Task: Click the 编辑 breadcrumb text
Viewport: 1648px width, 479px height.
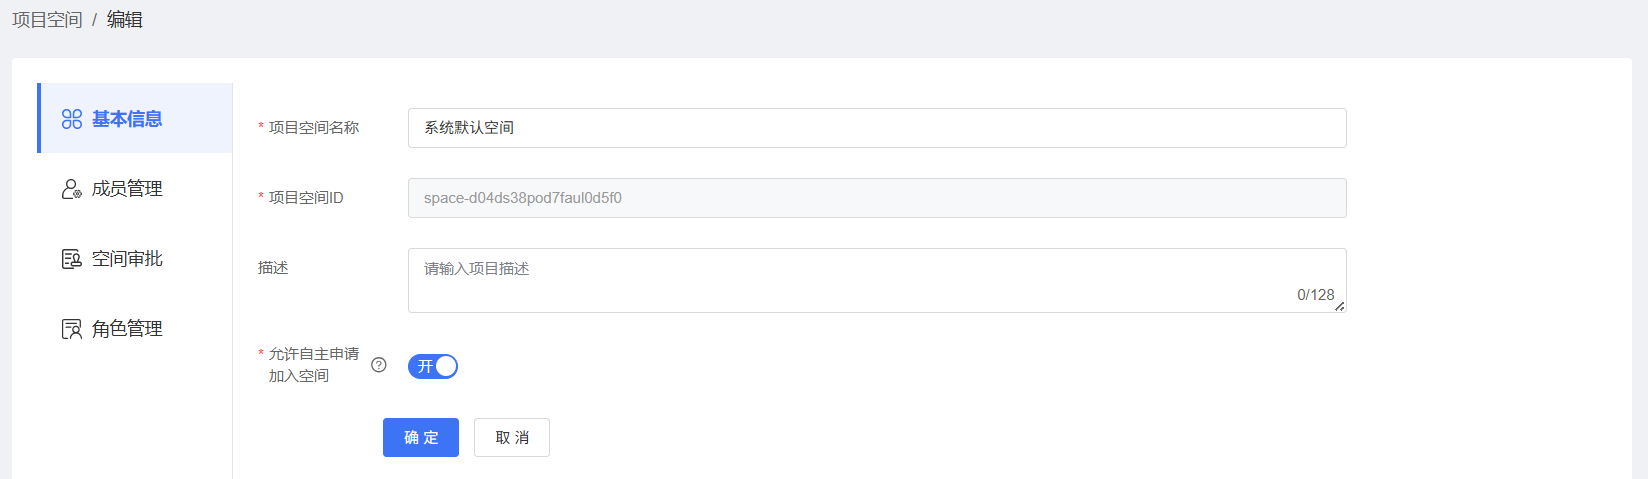Action: [125, 20]
